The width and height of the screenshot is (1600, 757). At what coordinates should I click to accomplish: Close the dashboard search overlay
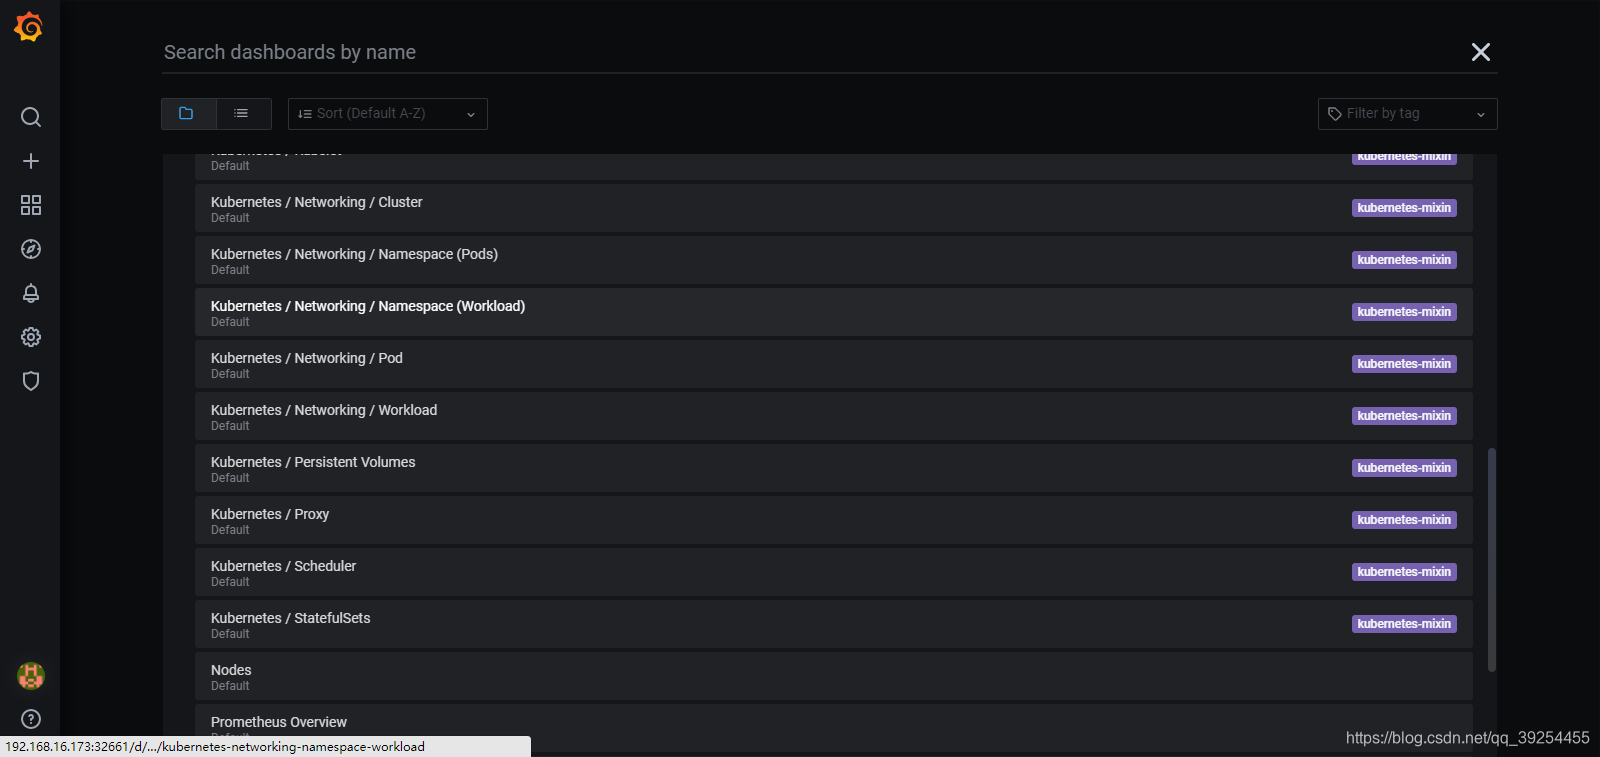(1481, 52)
